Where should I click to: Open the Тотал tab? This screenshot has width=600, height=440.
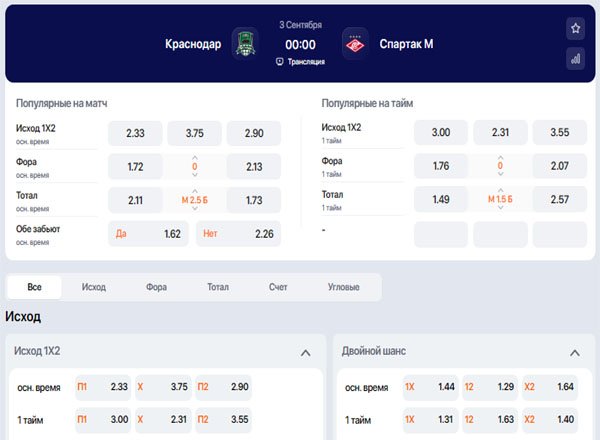tap(218, 287)
